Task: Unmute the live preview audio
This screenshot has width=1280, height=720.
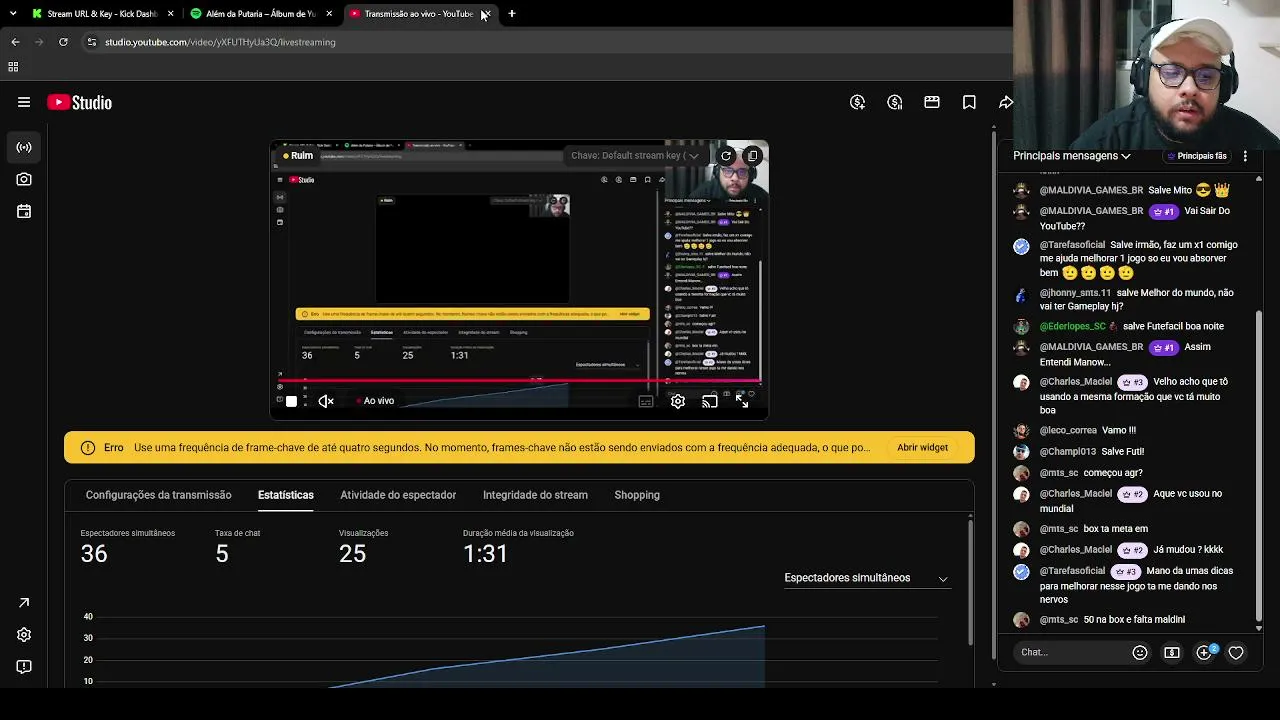Action: (326, 401)
